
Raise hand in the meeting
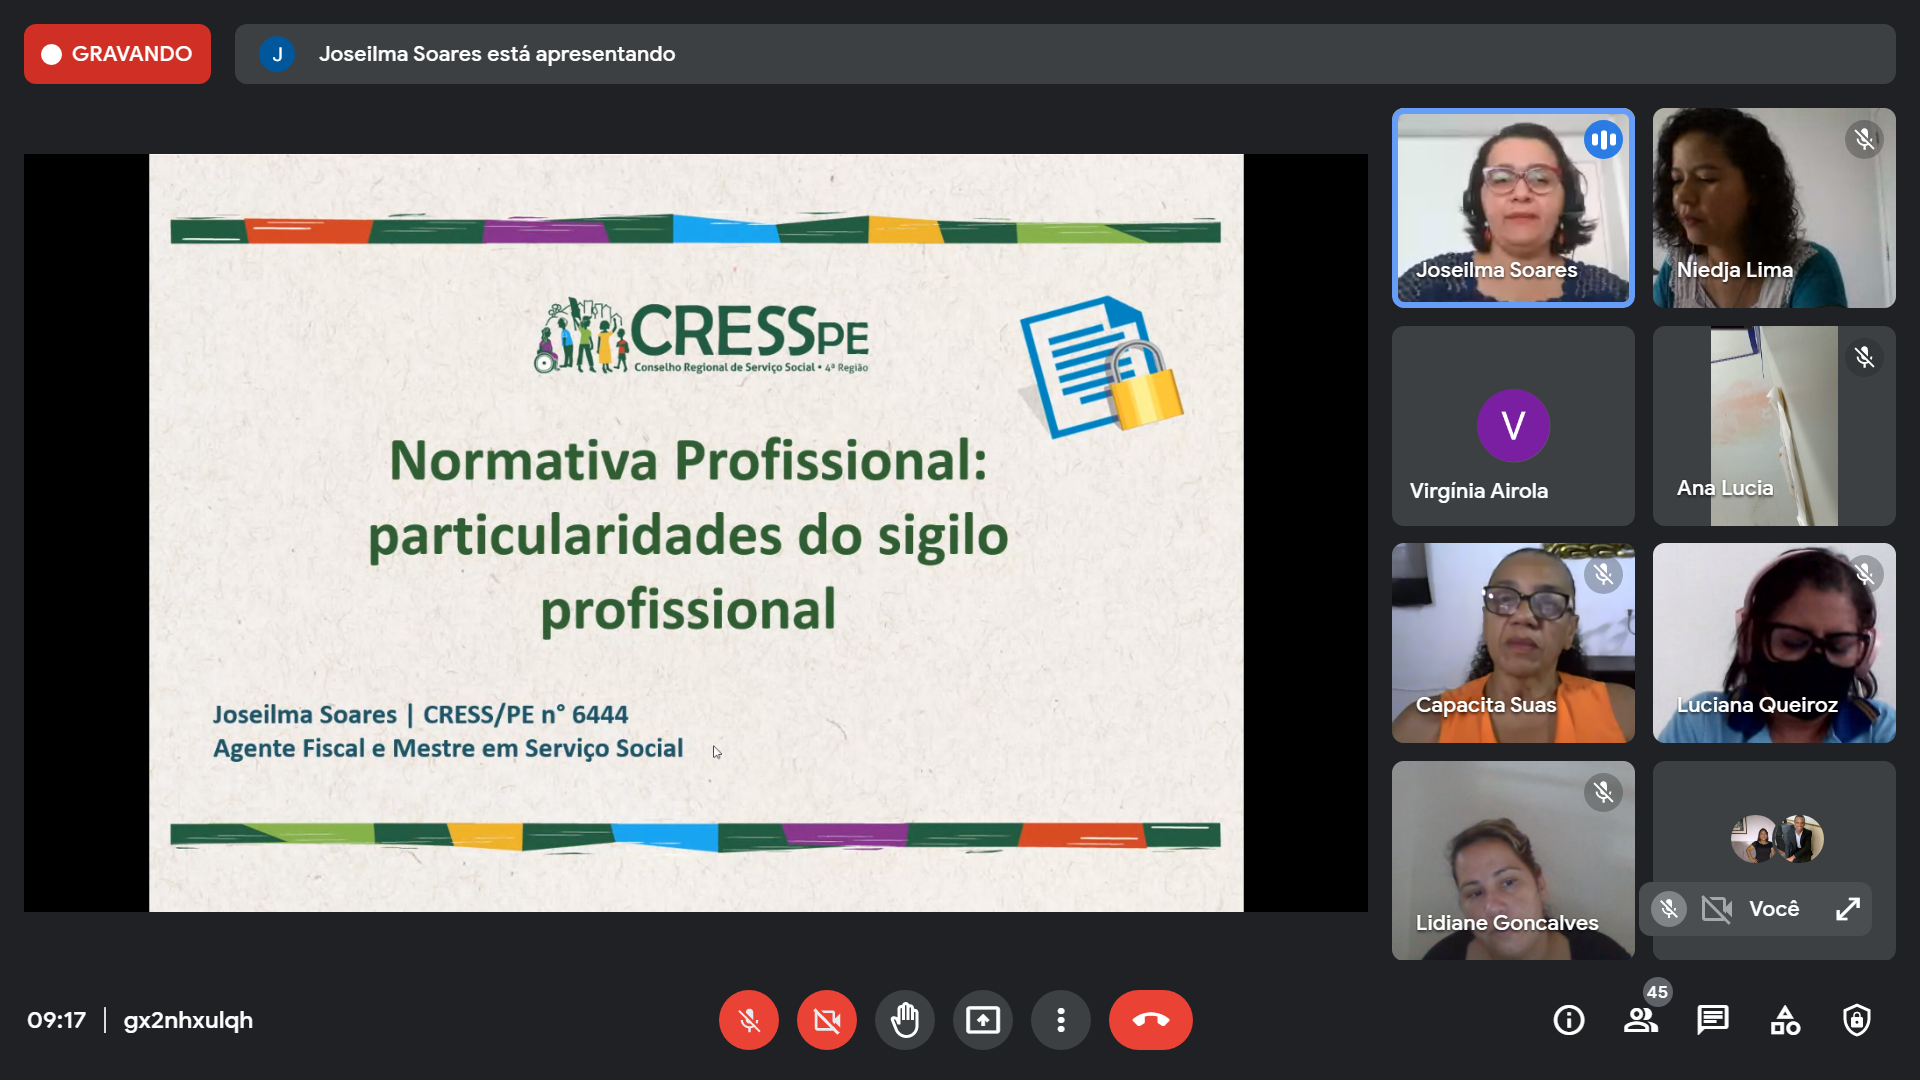tap(904, 1020)
